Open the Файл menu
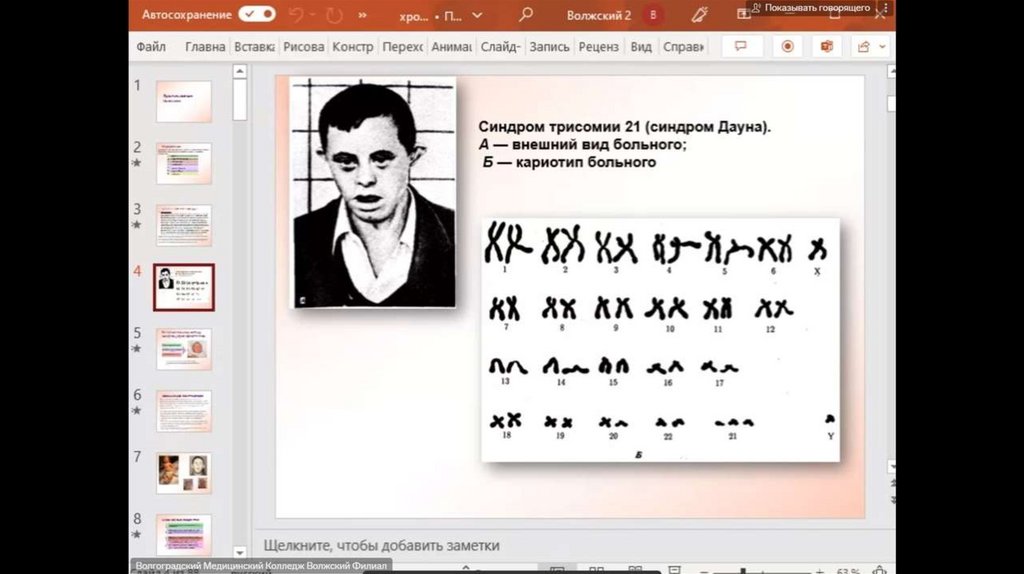 point(151,46)
